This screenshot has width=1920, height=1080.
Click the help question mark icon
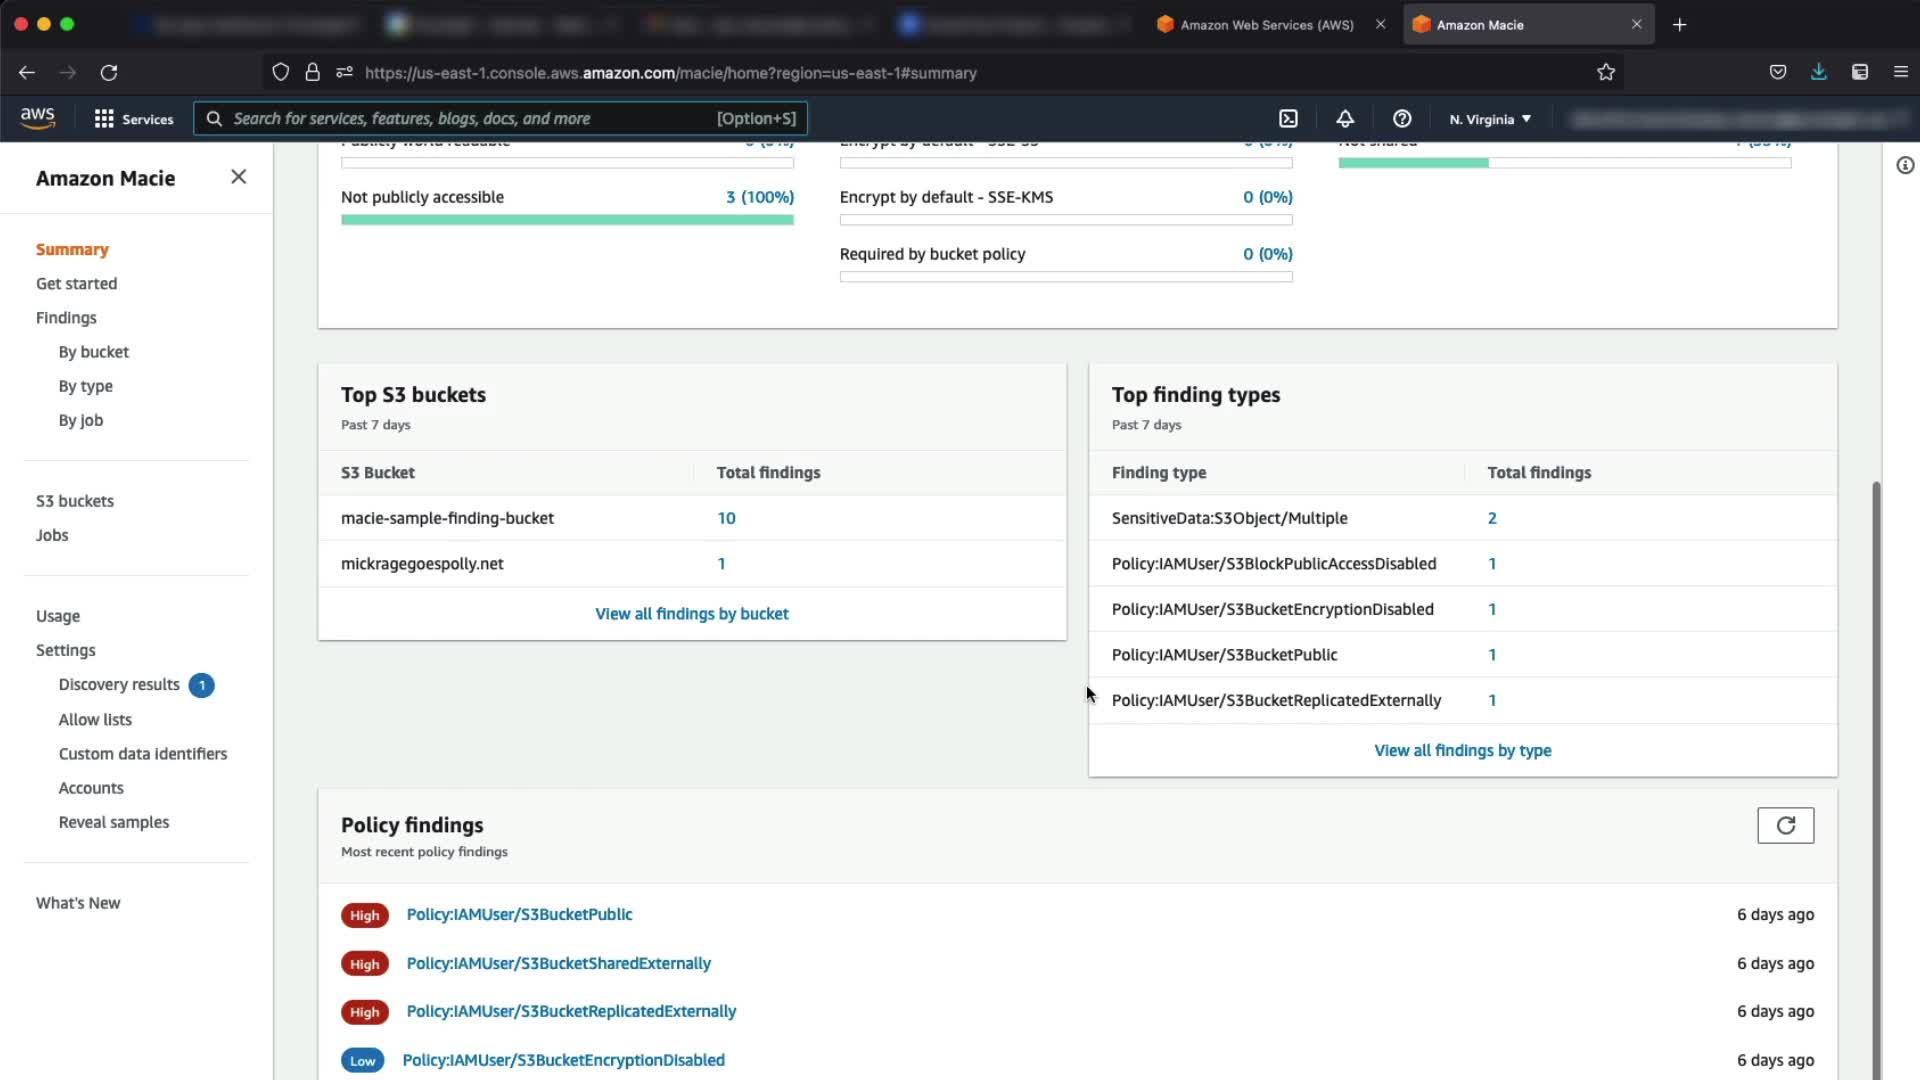[x=1402, y=119]
